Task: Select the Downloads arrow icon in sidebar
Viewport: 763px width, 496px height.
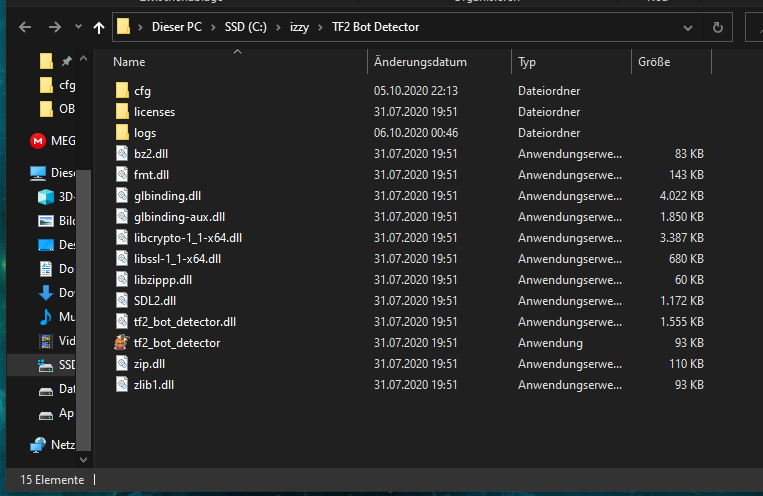Action: tap(45, 293)
